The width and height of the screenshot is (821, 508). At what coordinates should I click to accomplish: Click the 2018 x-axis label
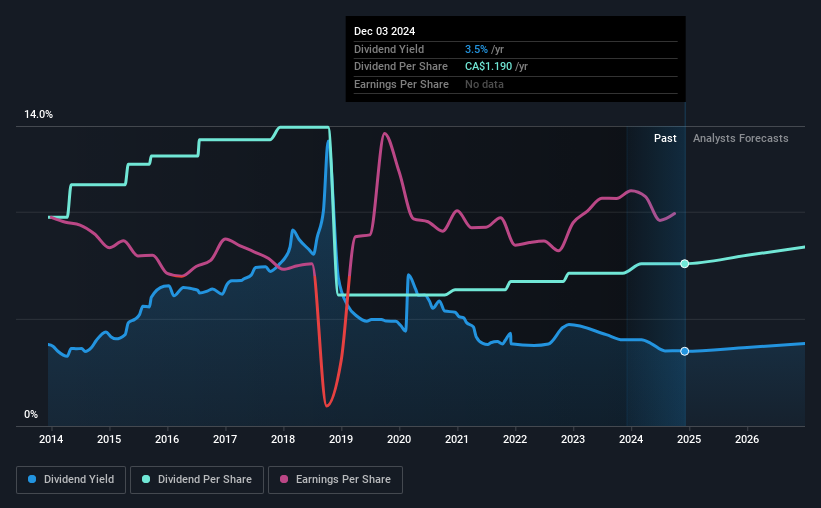pyautogui.click(x=283, y=439)
